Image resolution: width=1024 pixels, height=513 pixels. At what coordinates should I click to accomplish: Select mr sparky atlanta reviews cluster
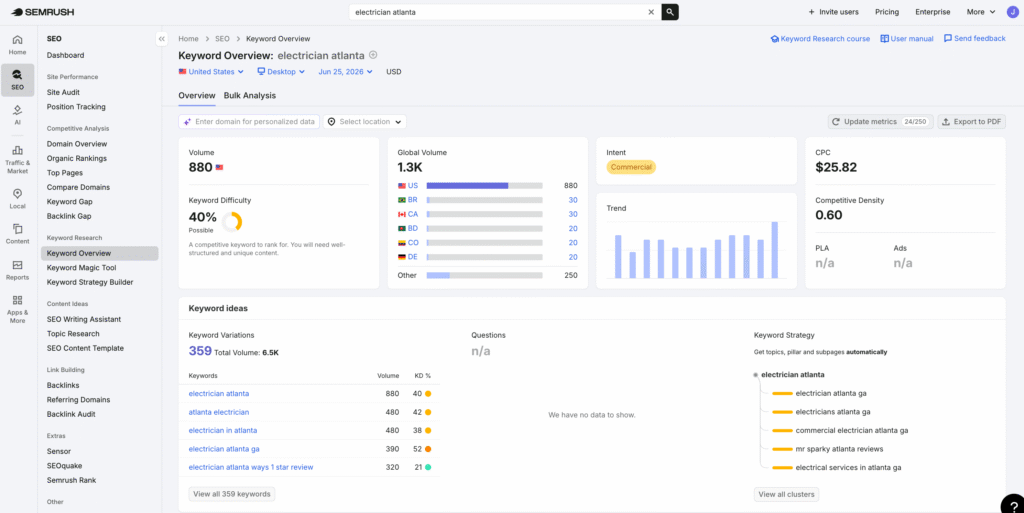pyautogui.click(x=839, y=449)
